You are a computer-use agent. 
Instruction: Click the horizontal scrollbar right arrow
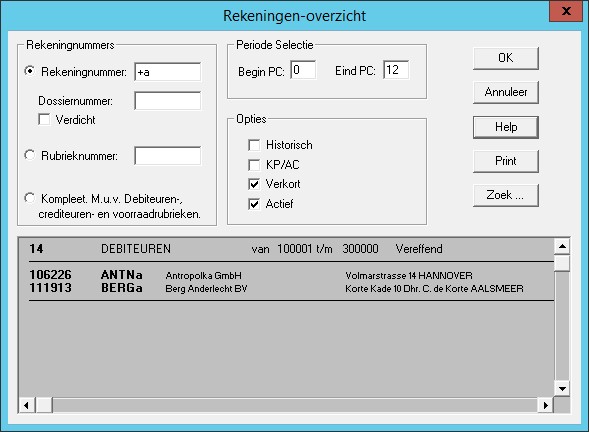click(x=546, y=405)
